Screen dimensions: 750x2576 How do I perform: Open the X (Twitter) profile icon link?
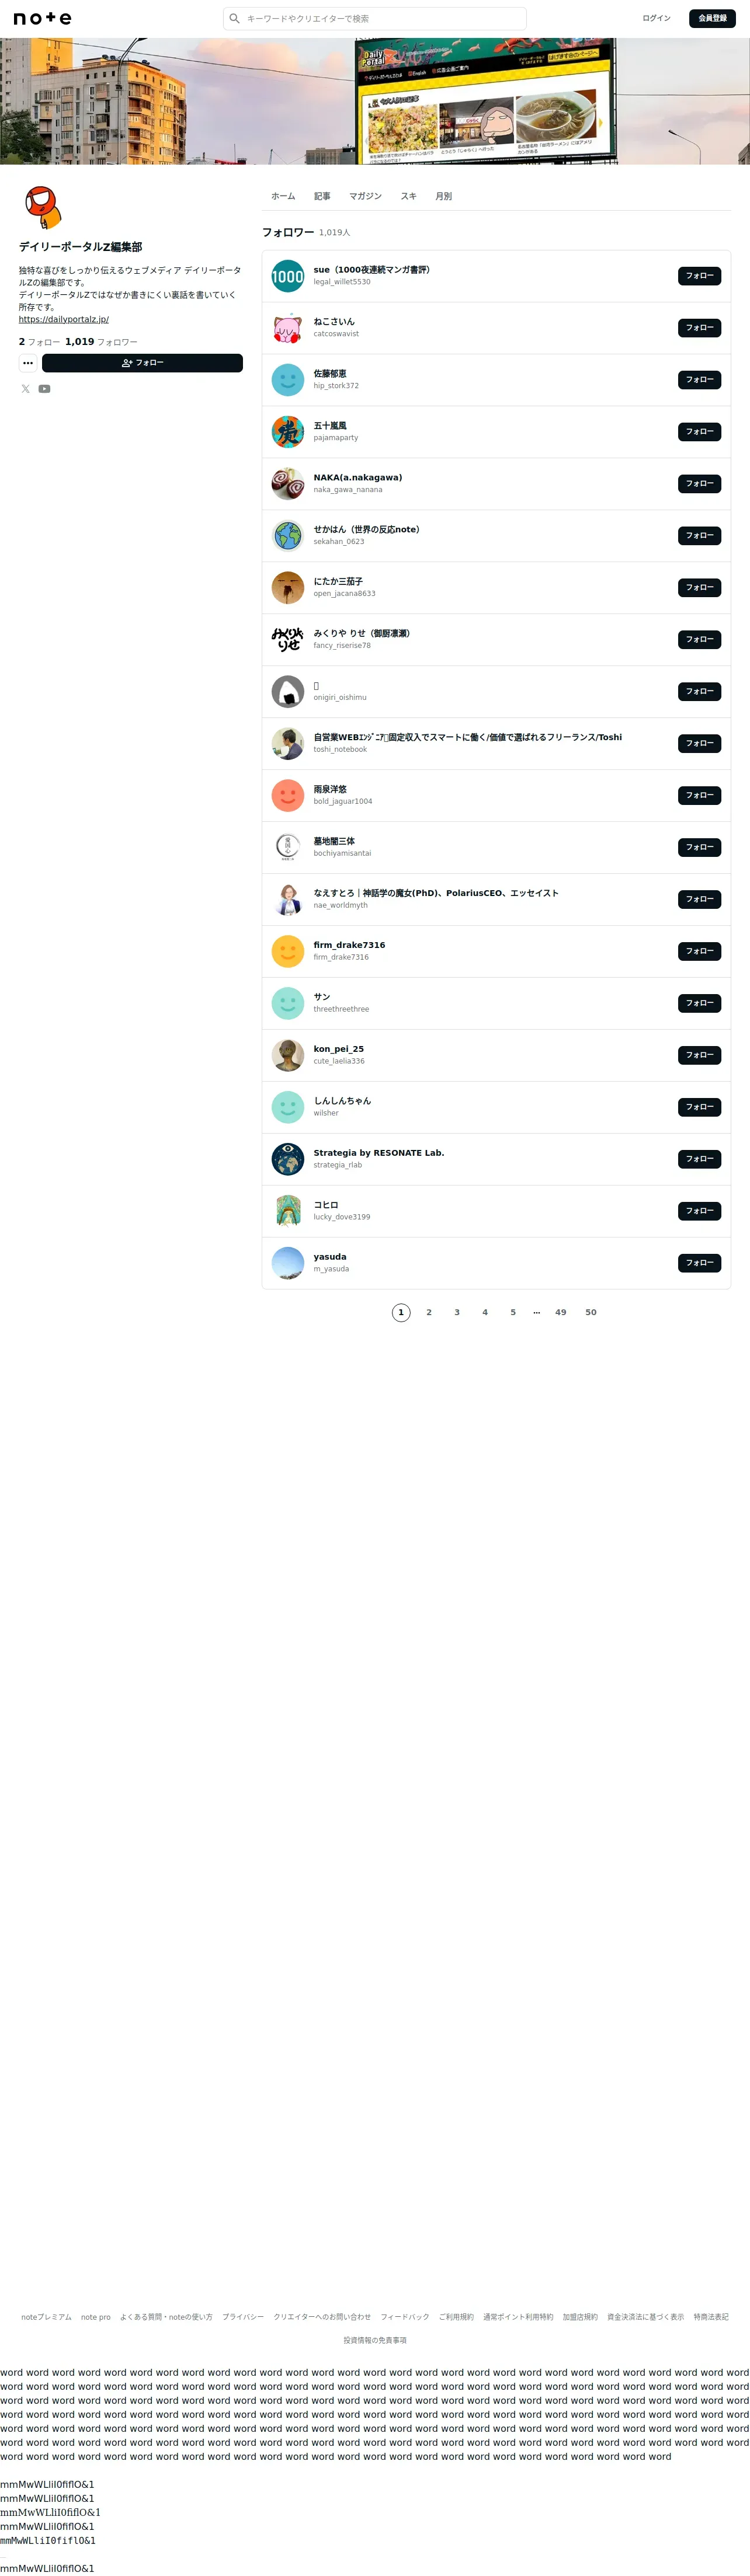(x=26, y=389)
